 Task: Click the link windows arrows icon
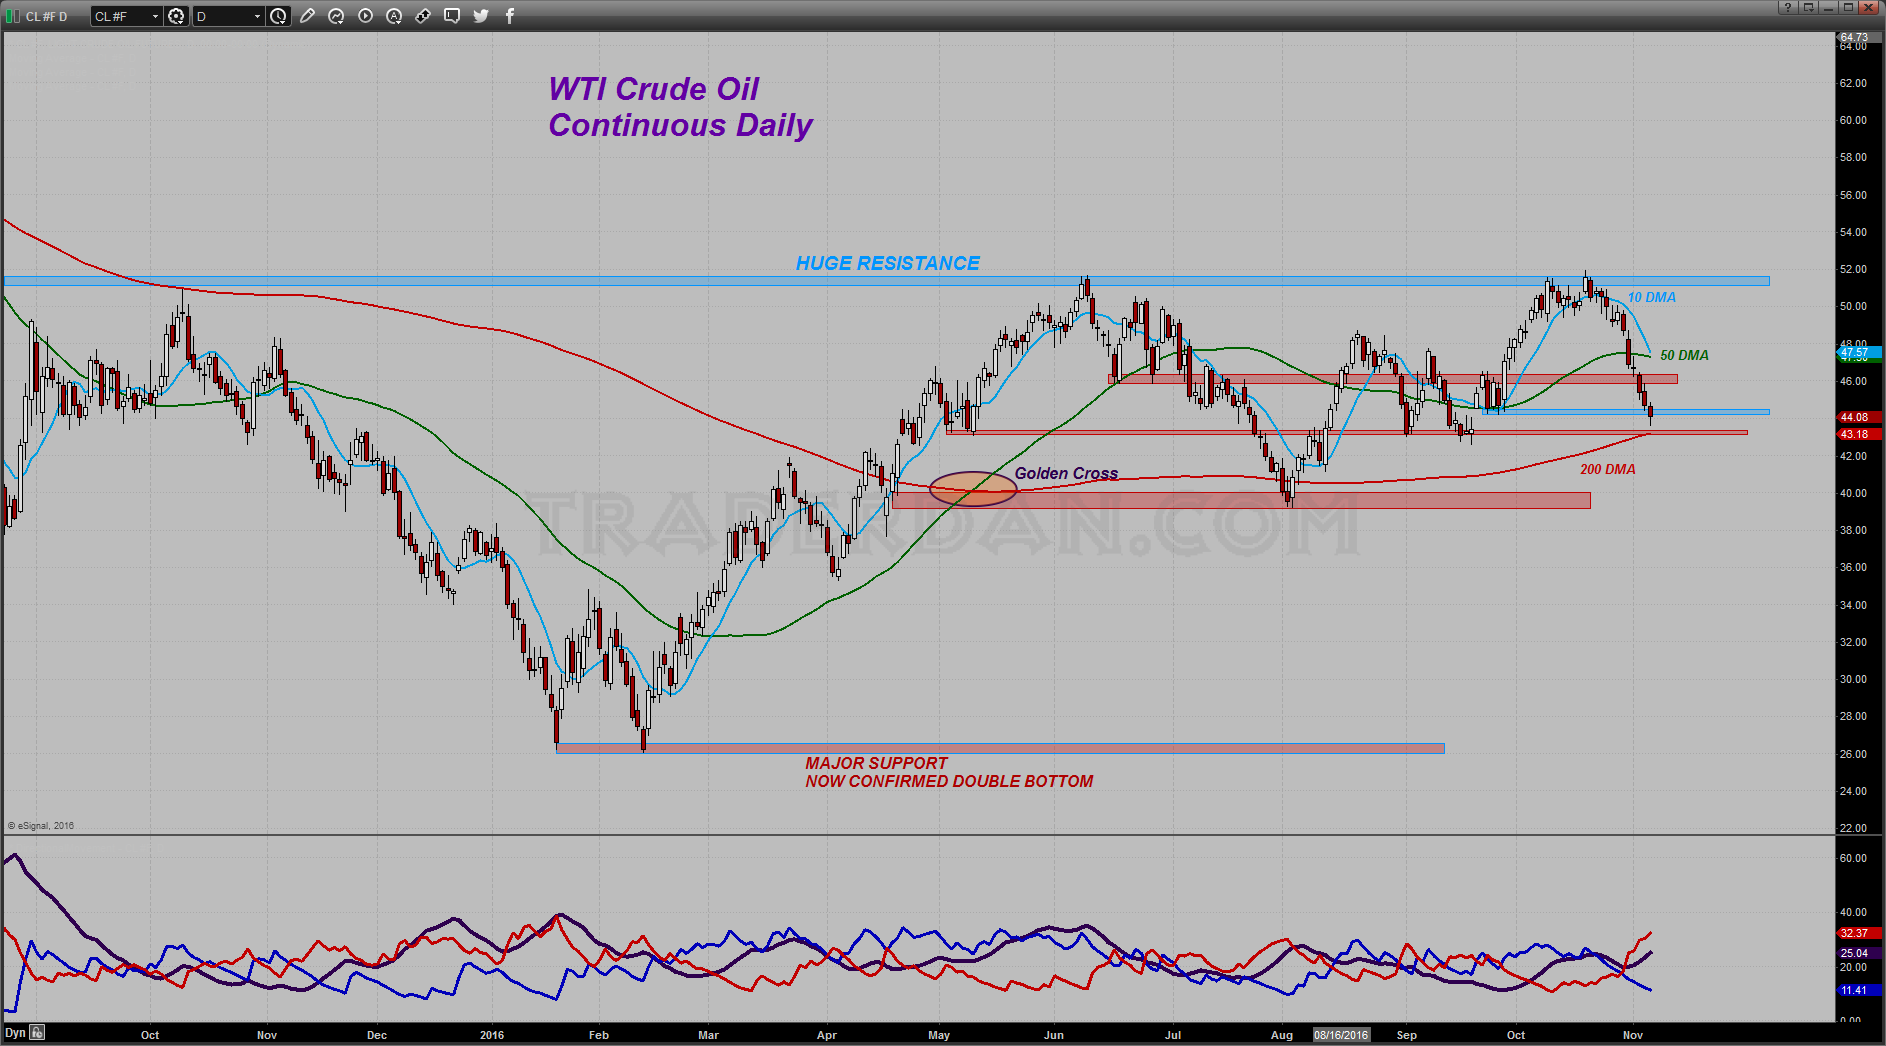click(x=423, y=16)
